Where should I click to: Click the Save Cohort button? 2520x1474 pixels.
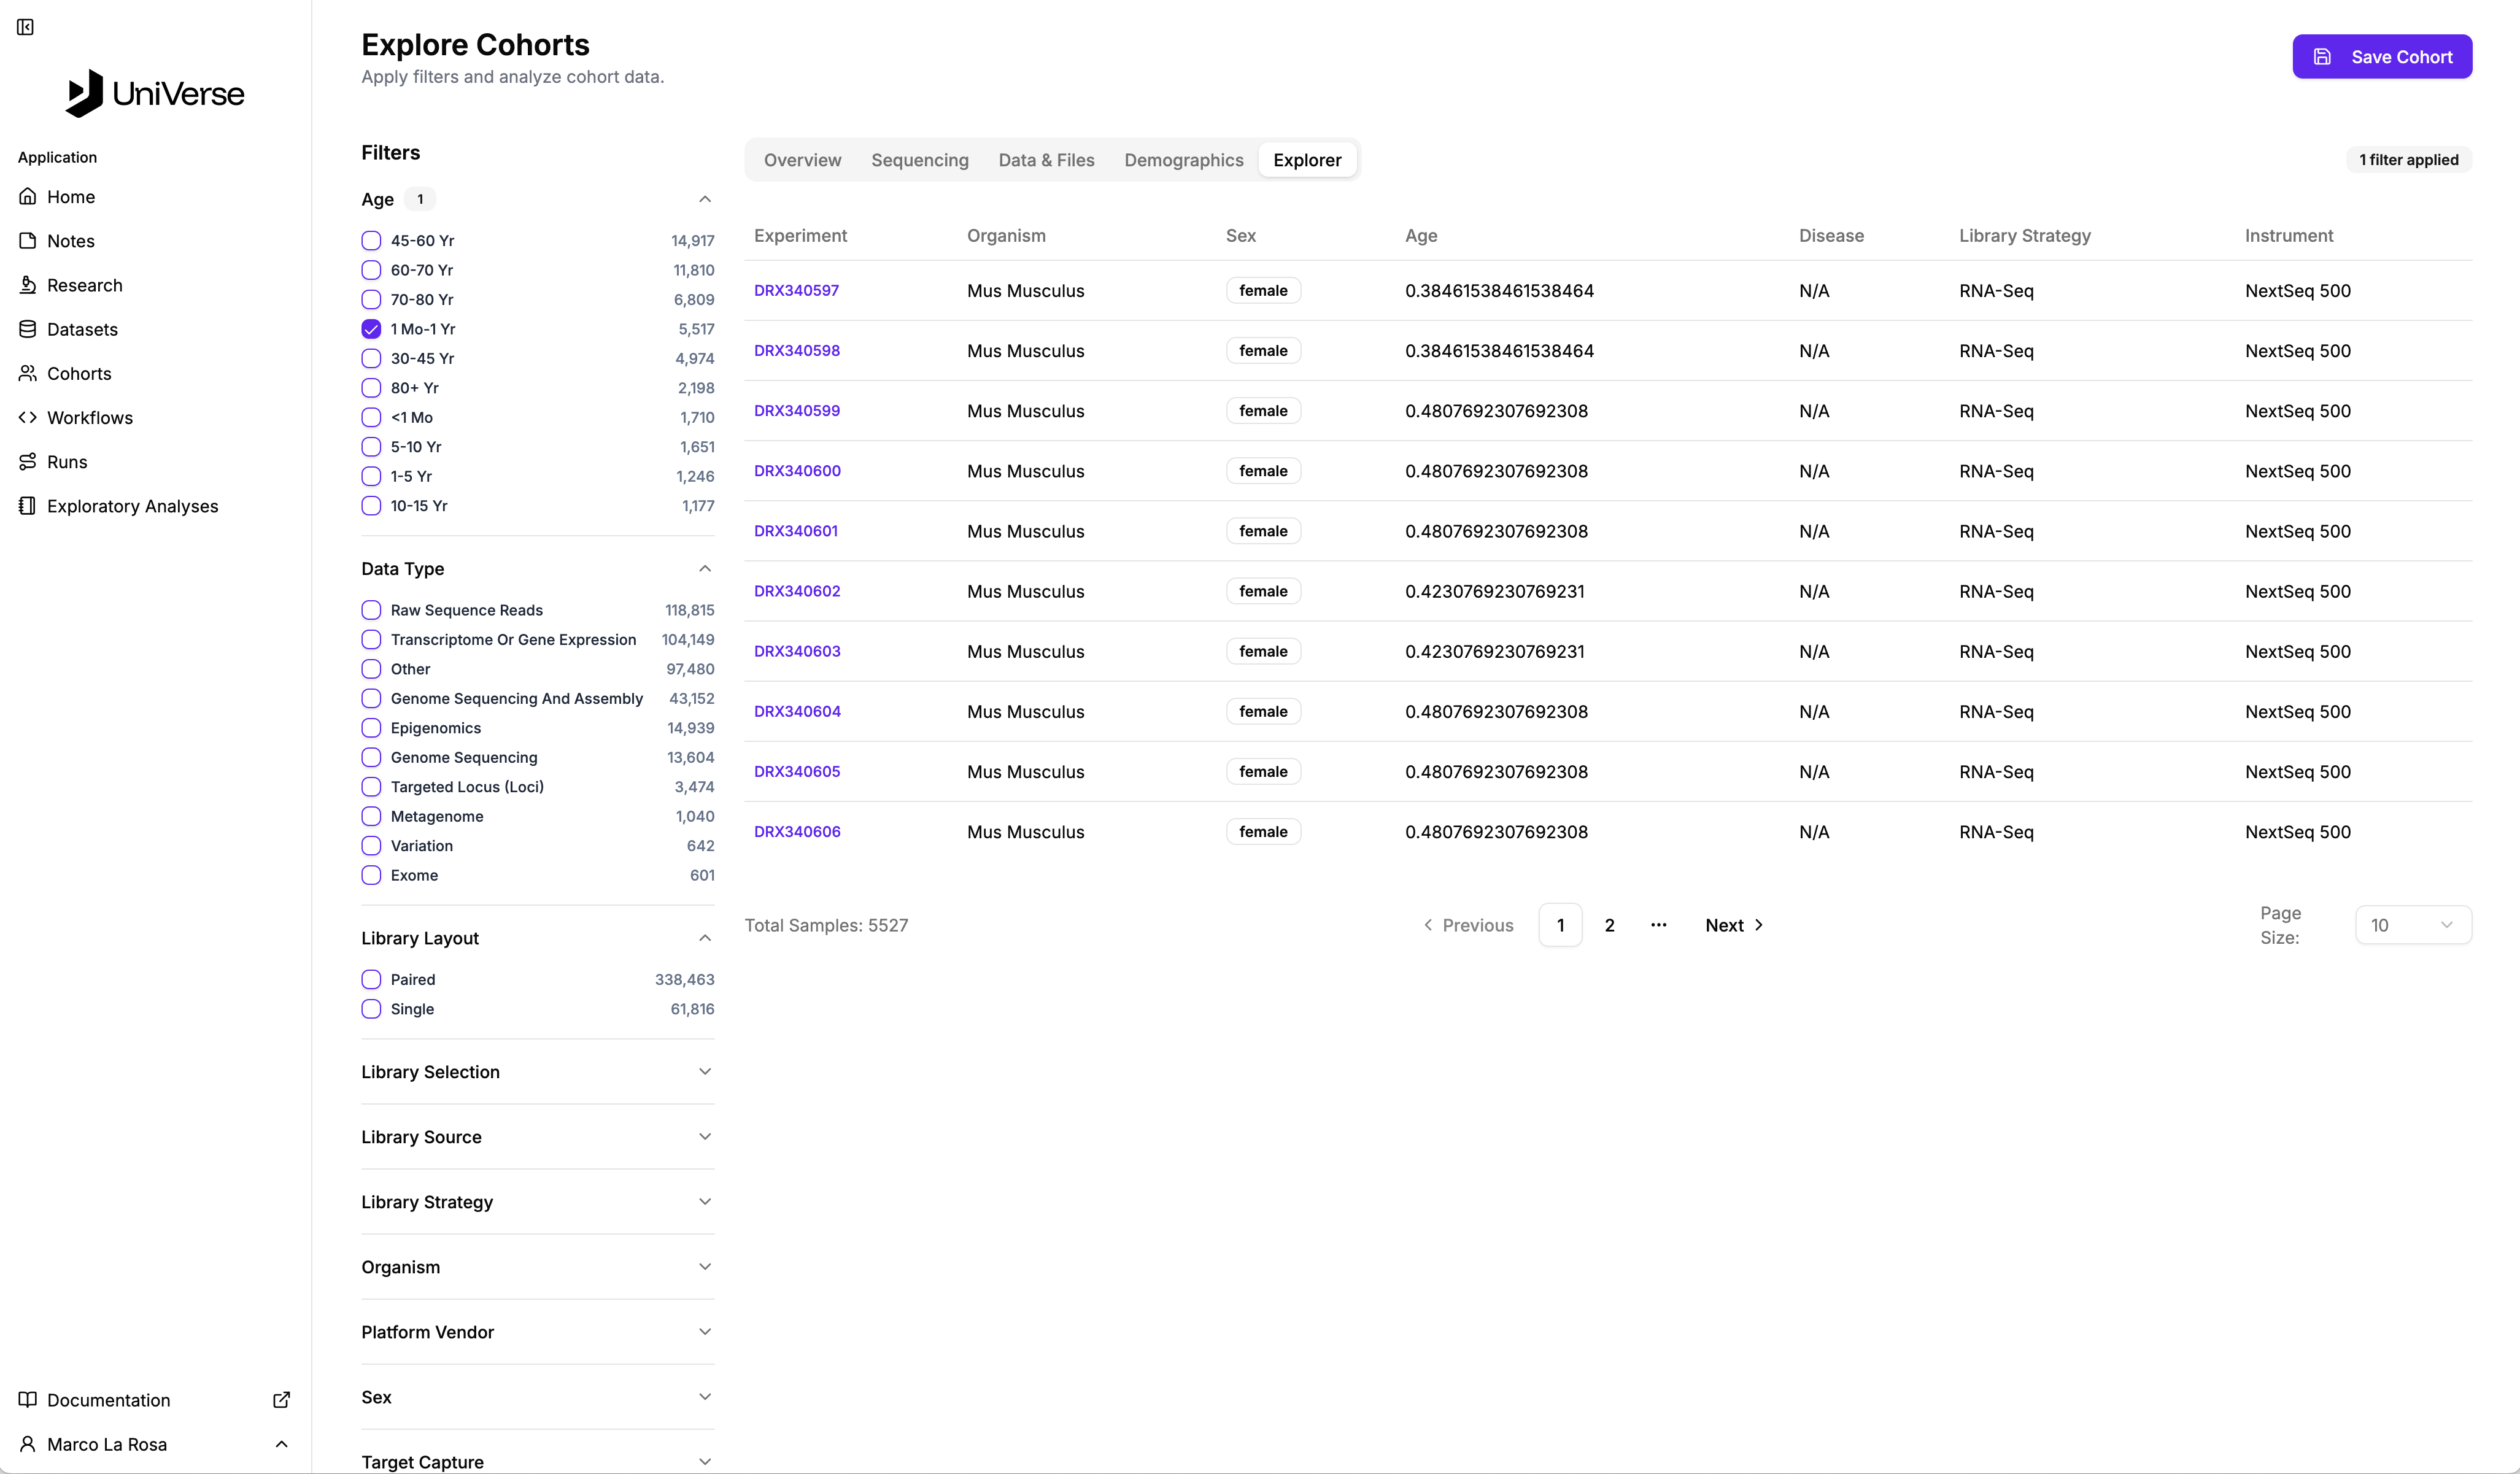tap(2381, 57)
